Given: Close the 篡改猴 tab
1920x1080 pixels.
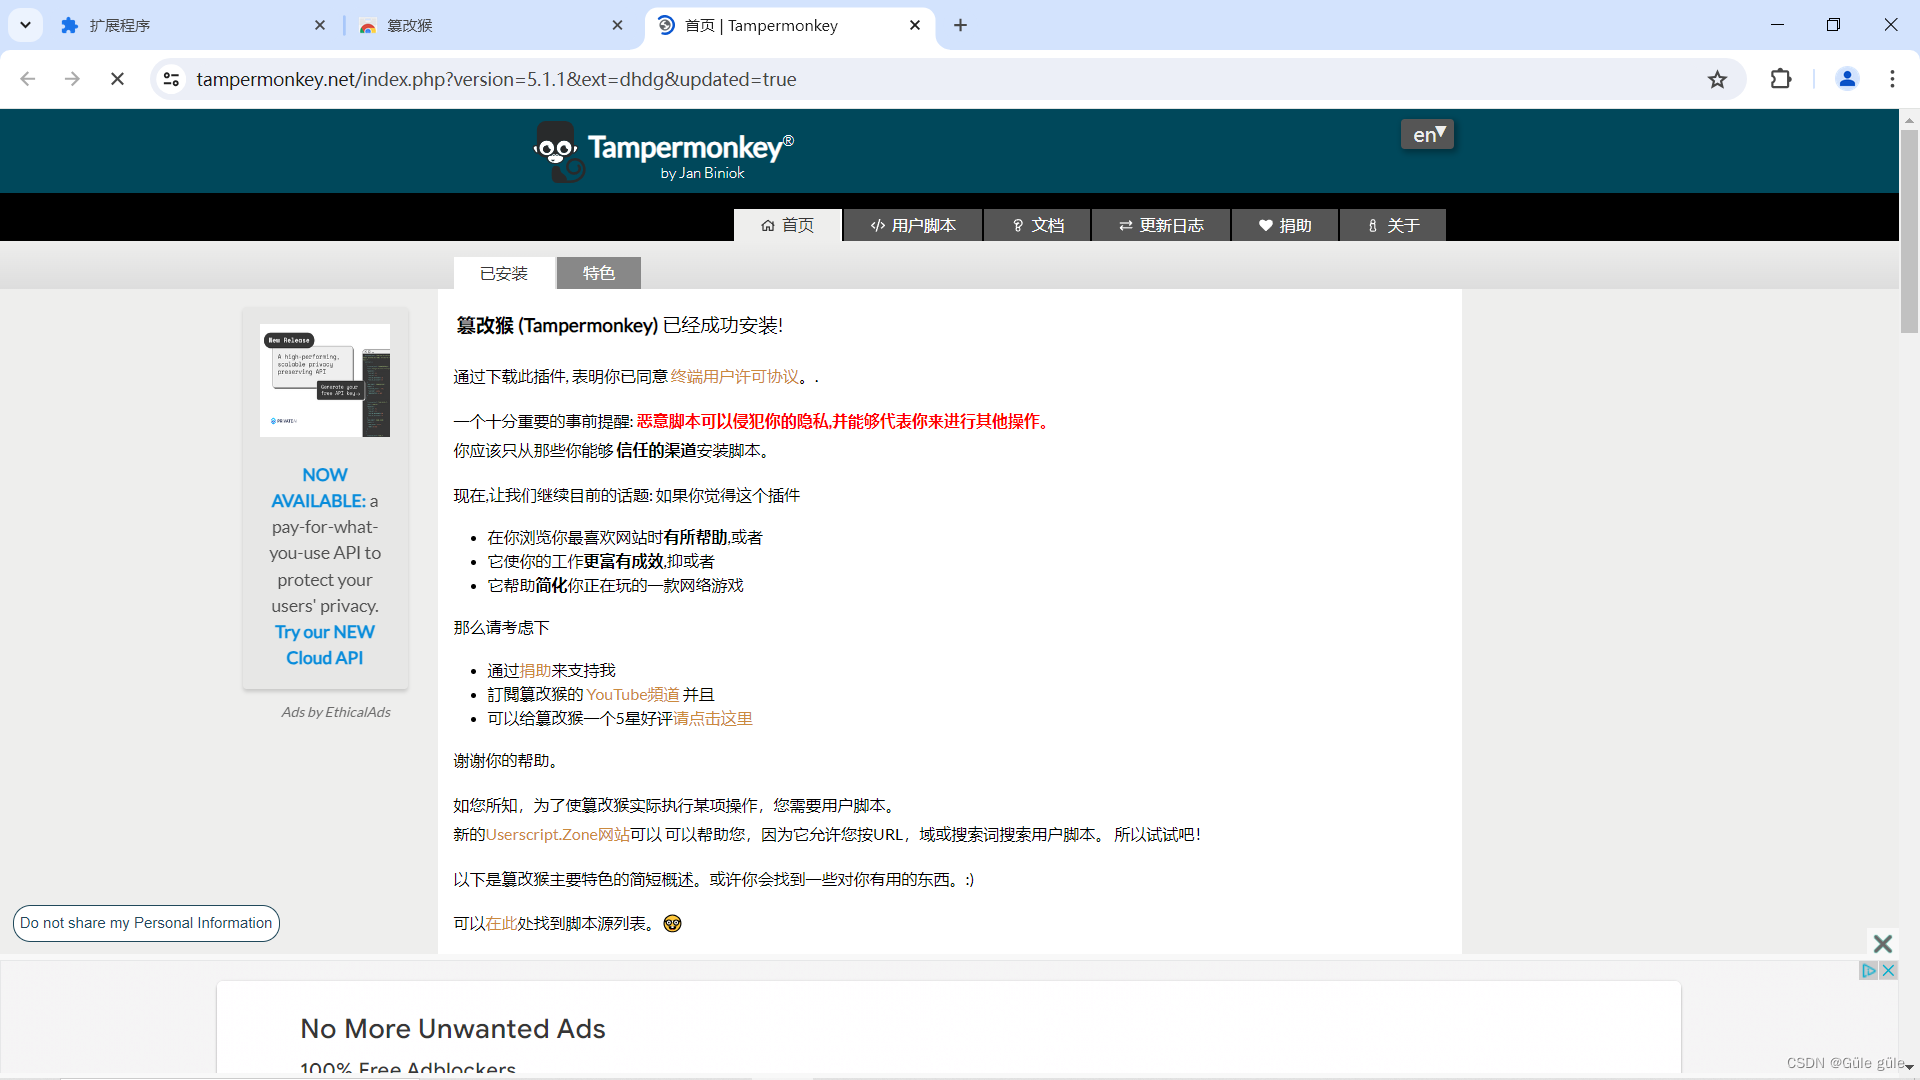Looking at the screenshot, I should pyautogui.click(x=617, y=25).
